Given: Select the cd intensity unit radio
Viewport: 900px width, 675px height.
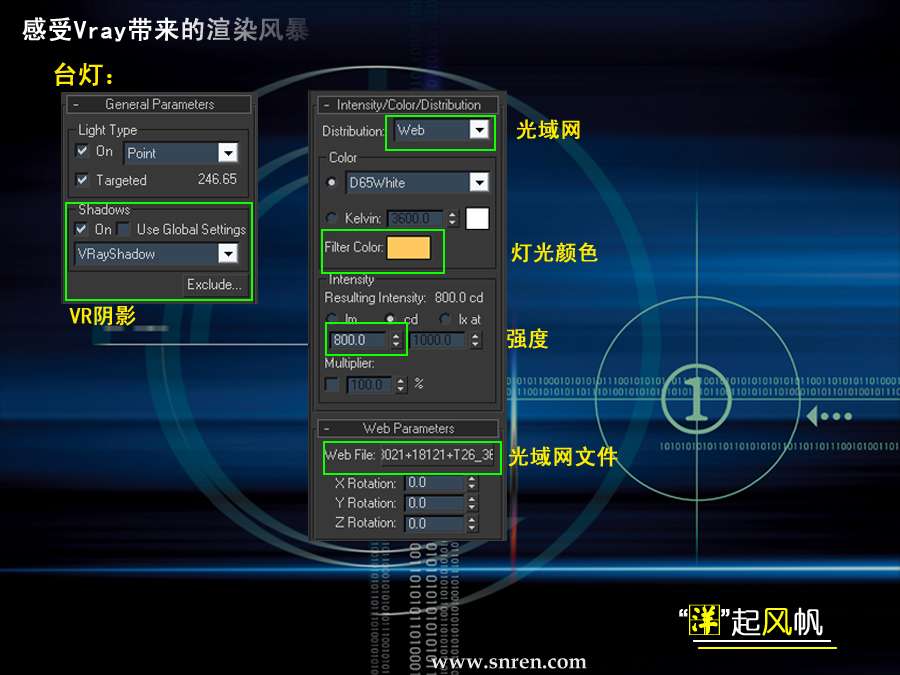Looking at the screenshot, I should coord(390,319).
